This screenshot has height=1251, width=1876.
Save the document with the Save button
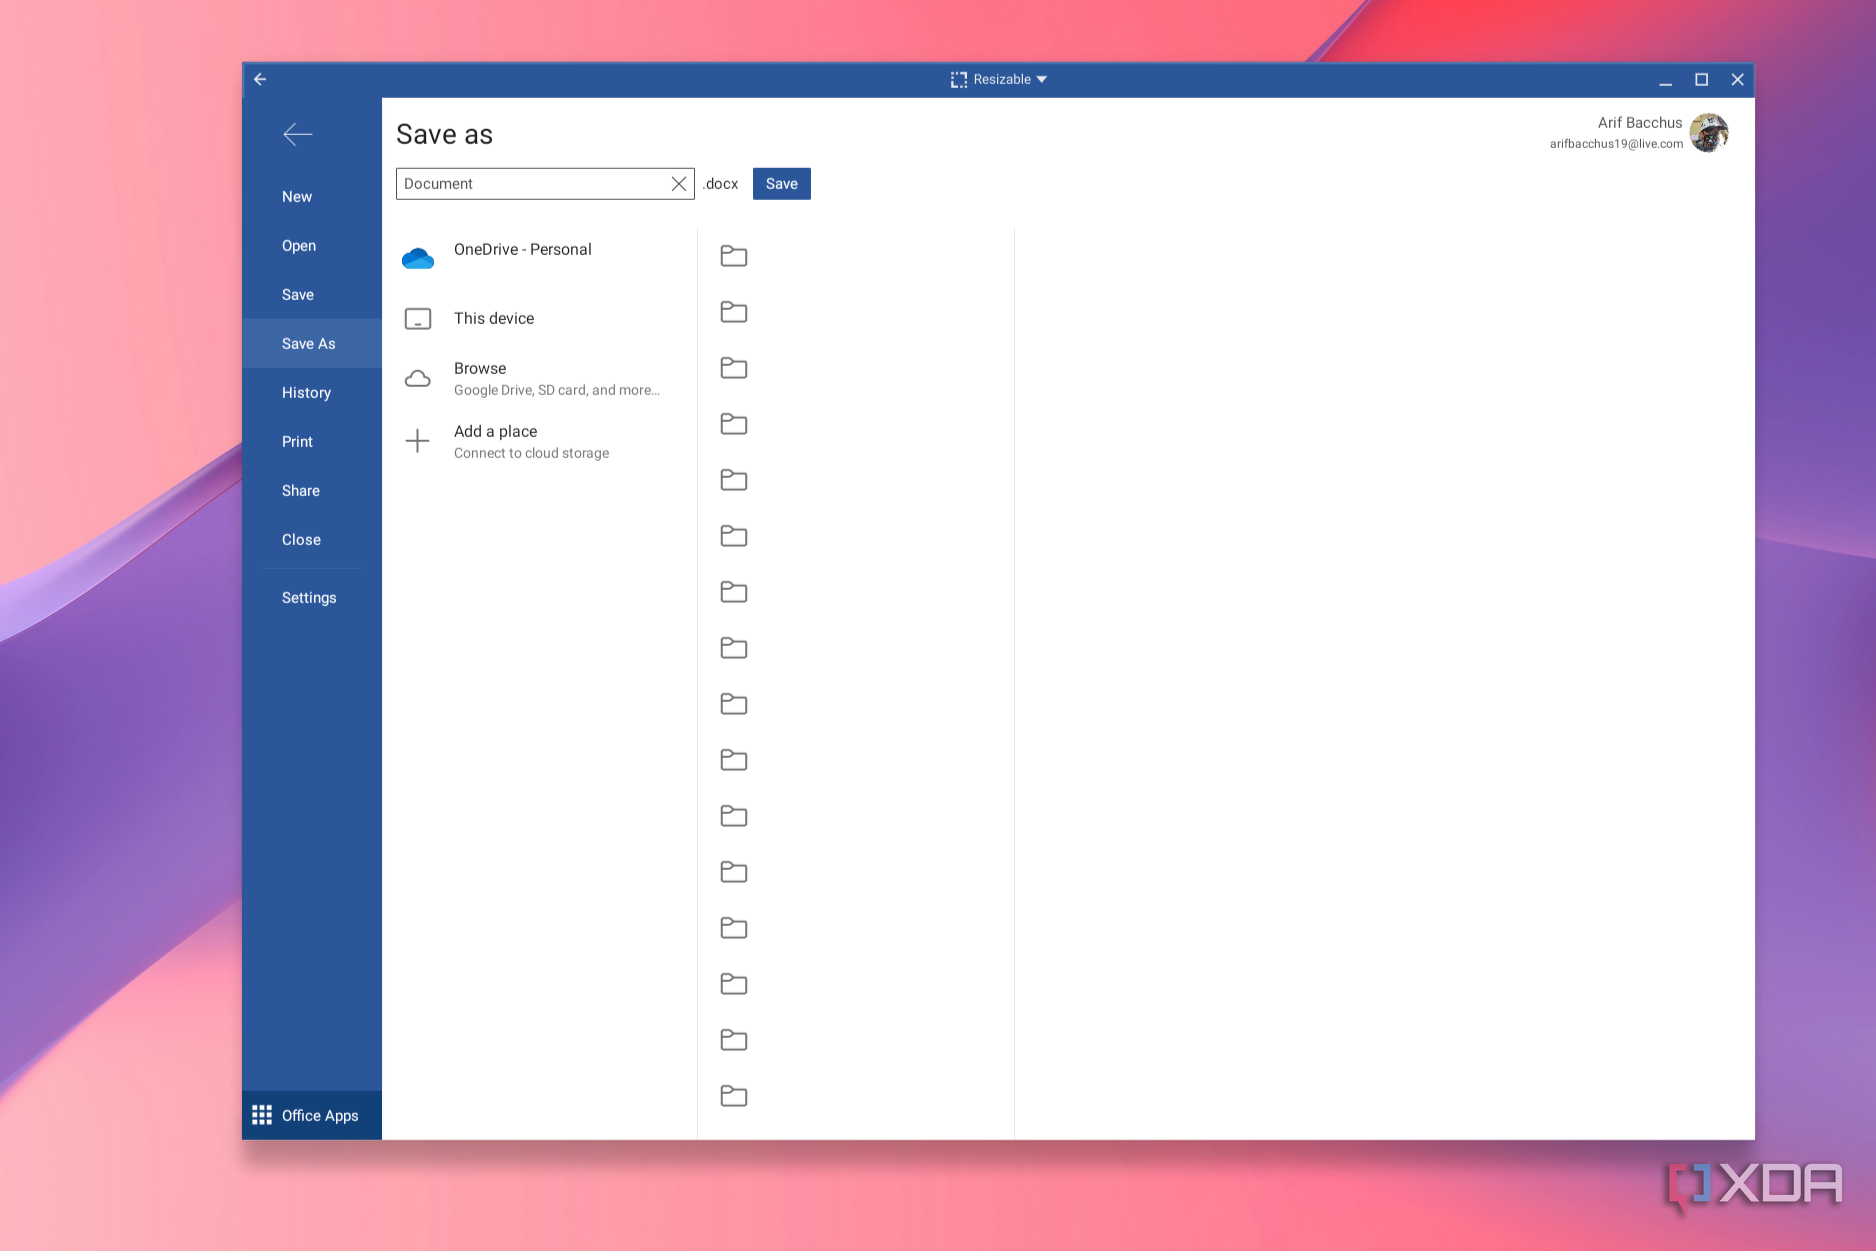pyautogui.click(x=781, y=183)
